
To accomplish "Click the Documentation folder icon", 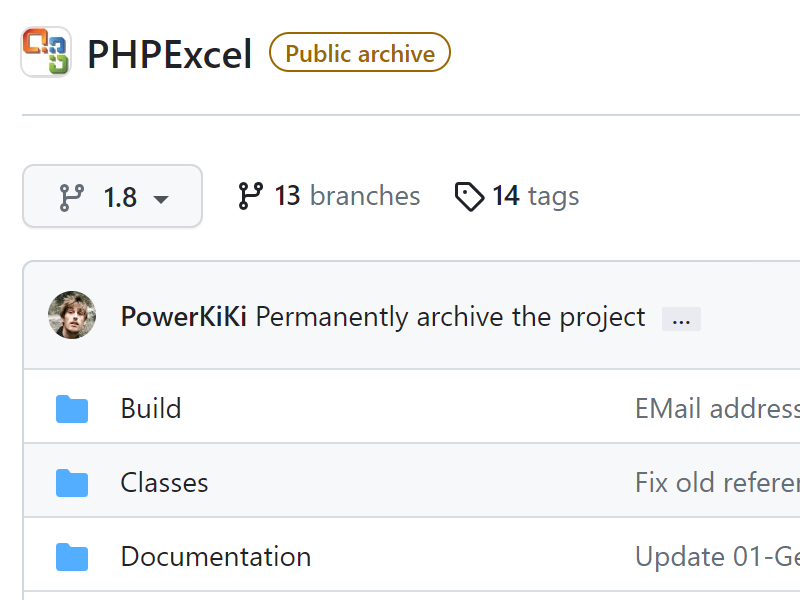I will click(72, 557).
